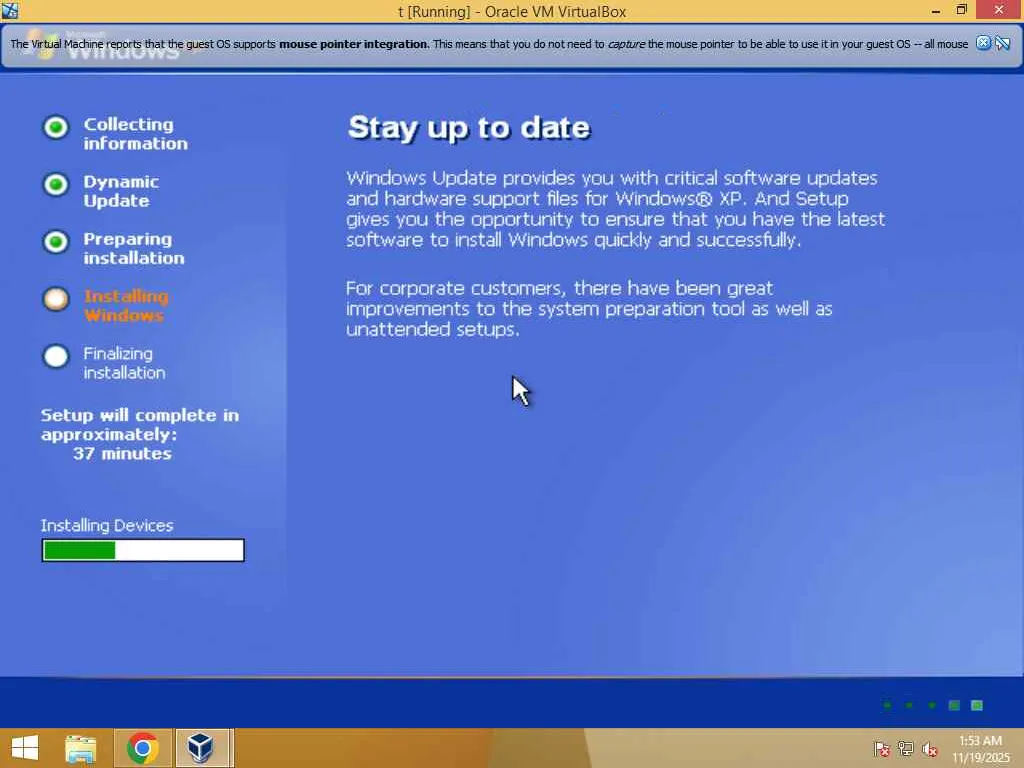Click the 'Stay up to date' heading
The image size is (1024, 768).
(x=469, y=127)
